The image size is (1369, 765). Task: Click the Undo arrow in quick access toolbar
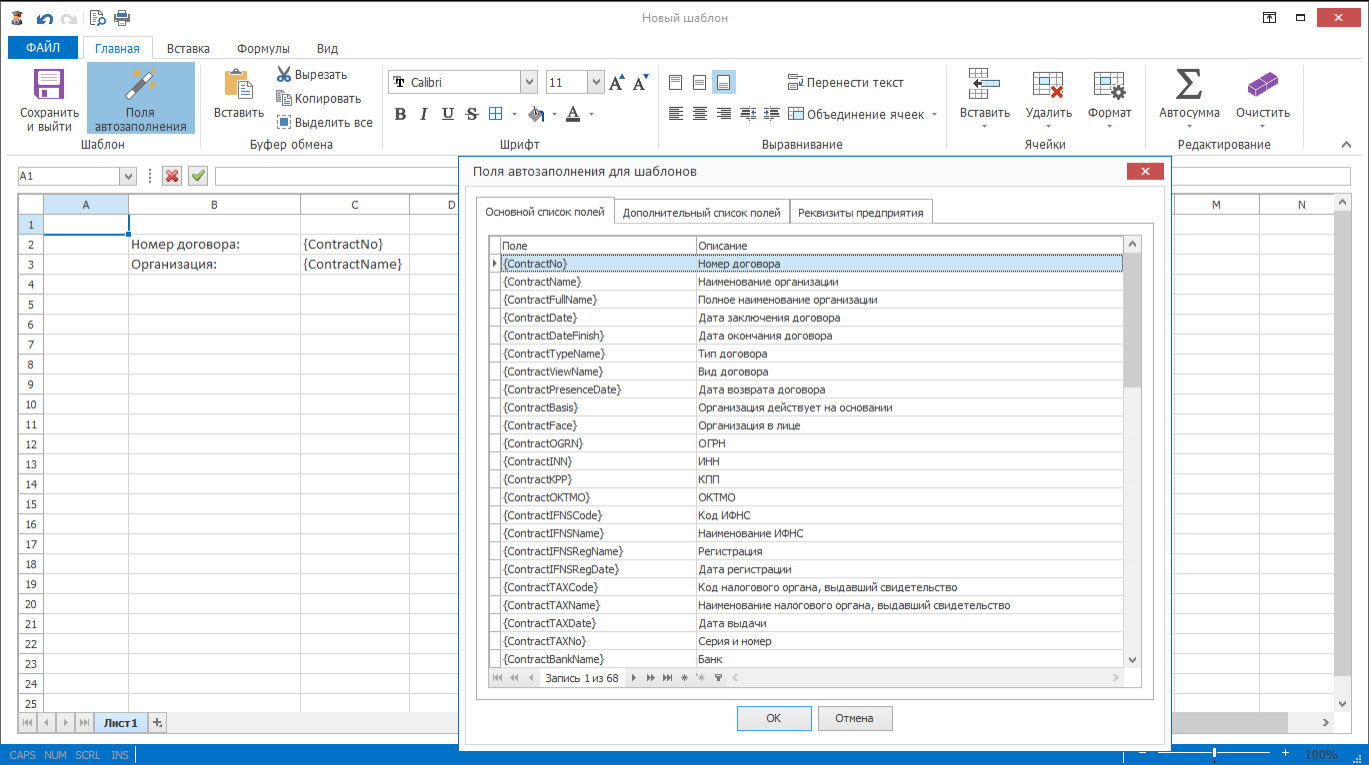click(x=45, y=17)
